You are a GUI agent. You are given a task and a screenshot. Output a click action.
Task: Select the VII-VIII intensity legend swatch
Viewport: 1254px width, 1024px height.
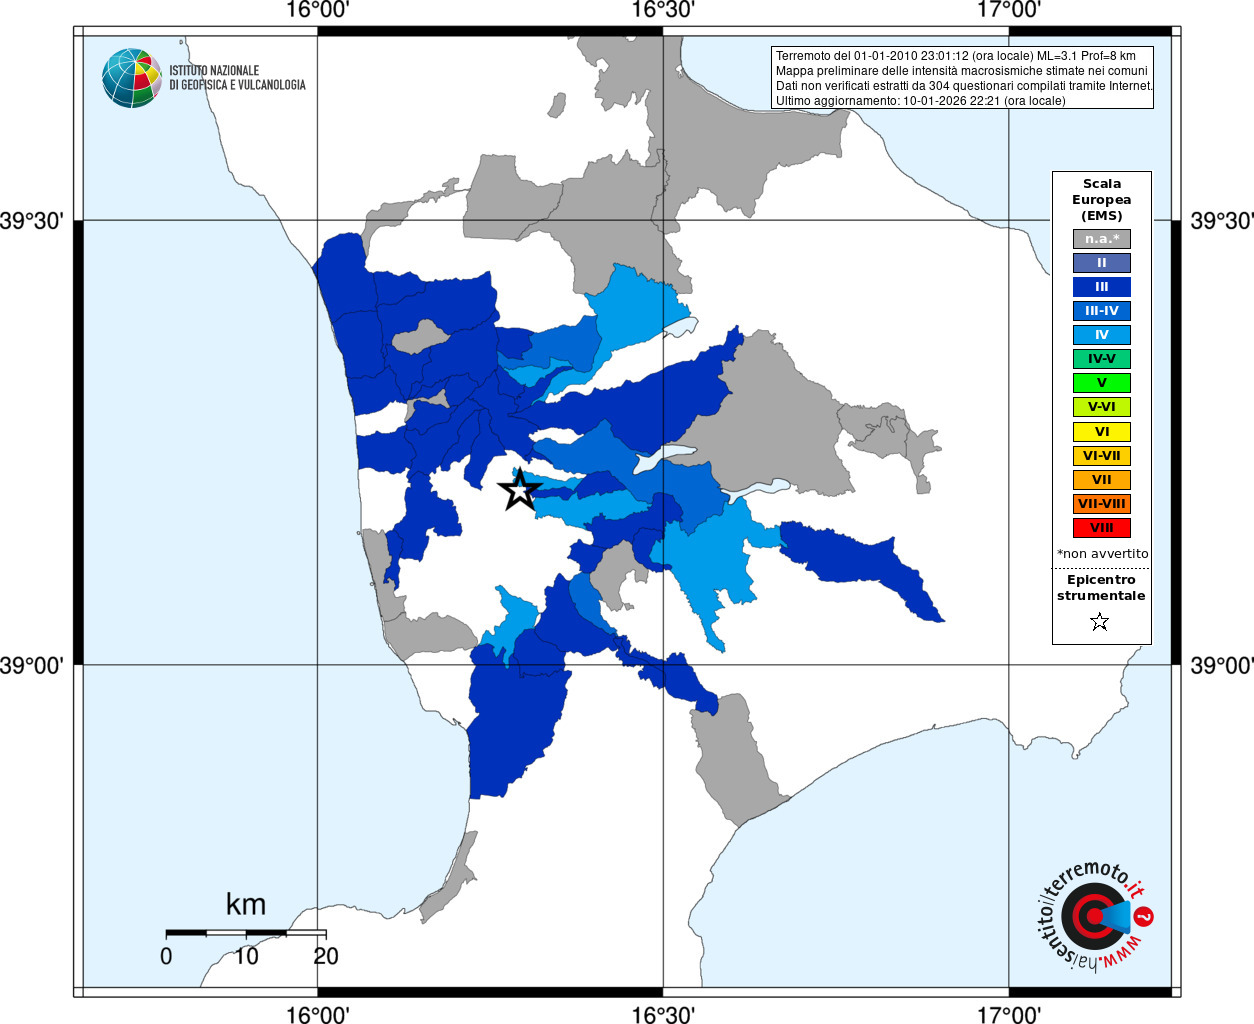[x=1102, y=504]
